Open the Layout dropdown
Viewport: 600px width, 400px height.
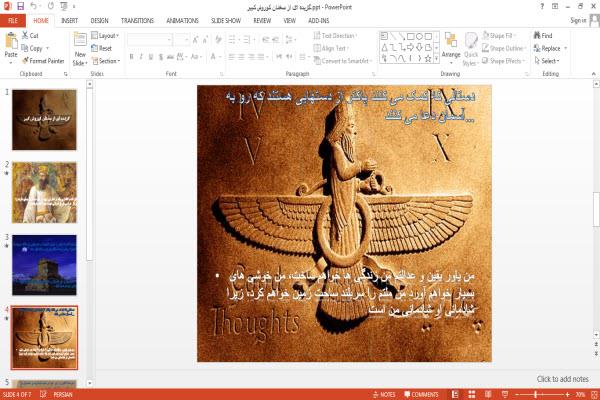(x=105, y=36)
